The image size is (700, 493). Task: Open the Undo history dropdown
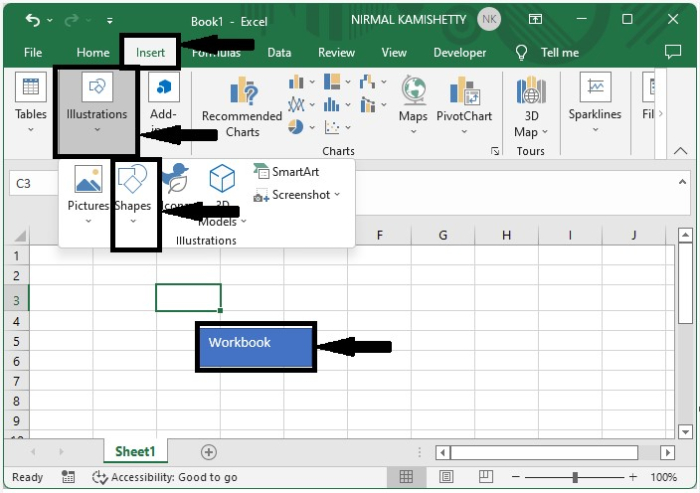click(50, 20)
